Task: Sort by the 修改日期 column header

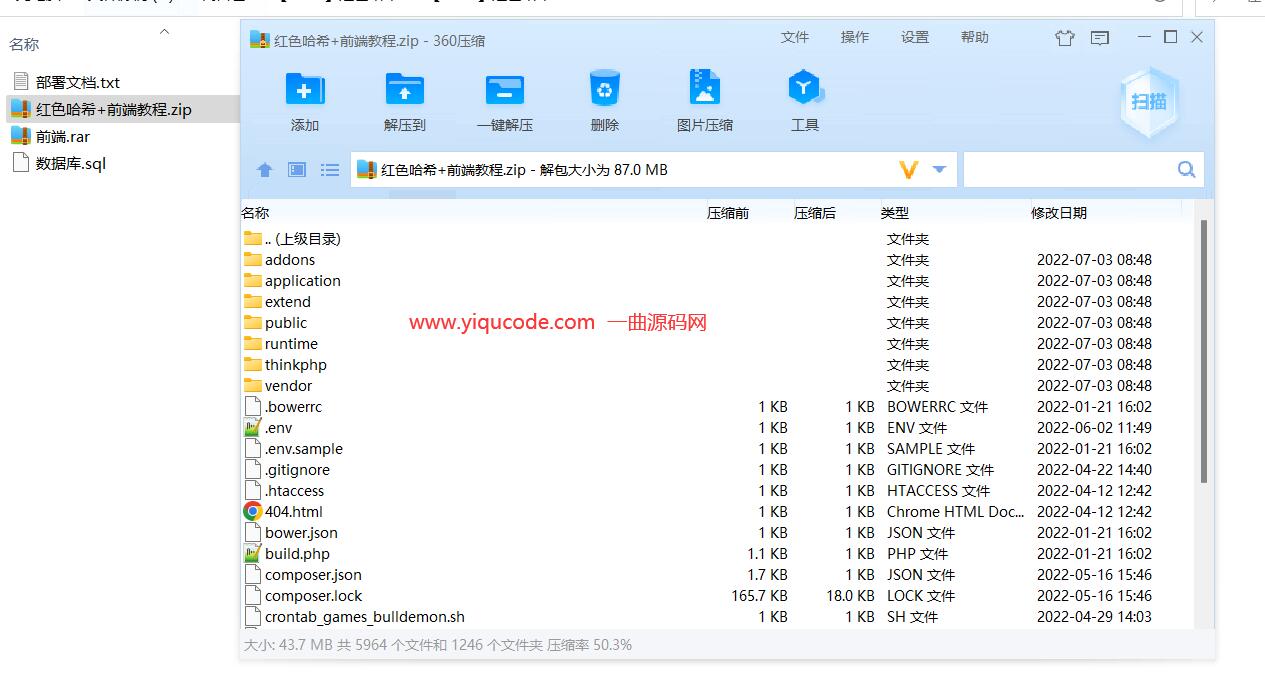Action: 1059,213
